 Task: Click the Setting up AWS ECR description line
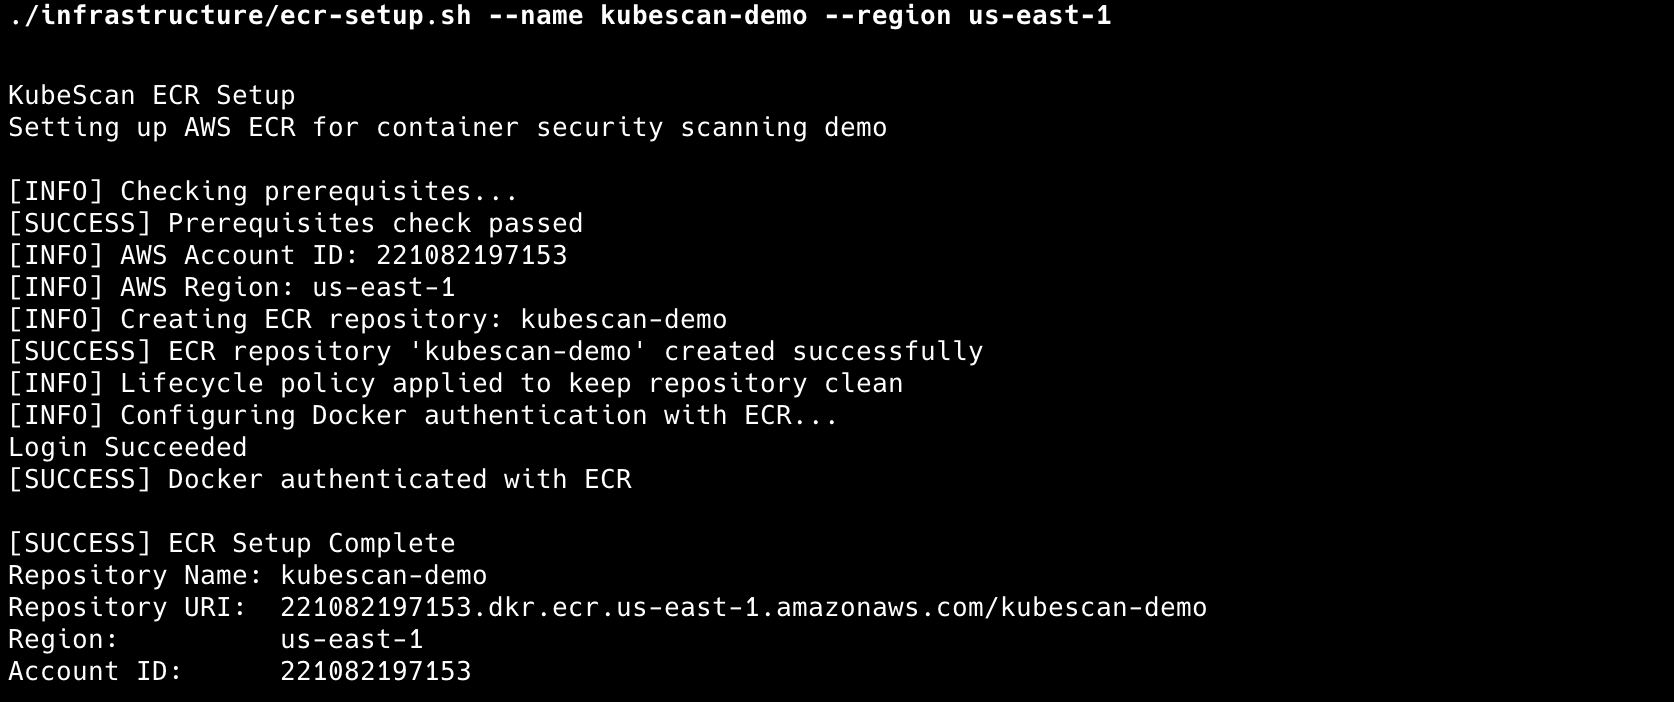tap(448, 128)
